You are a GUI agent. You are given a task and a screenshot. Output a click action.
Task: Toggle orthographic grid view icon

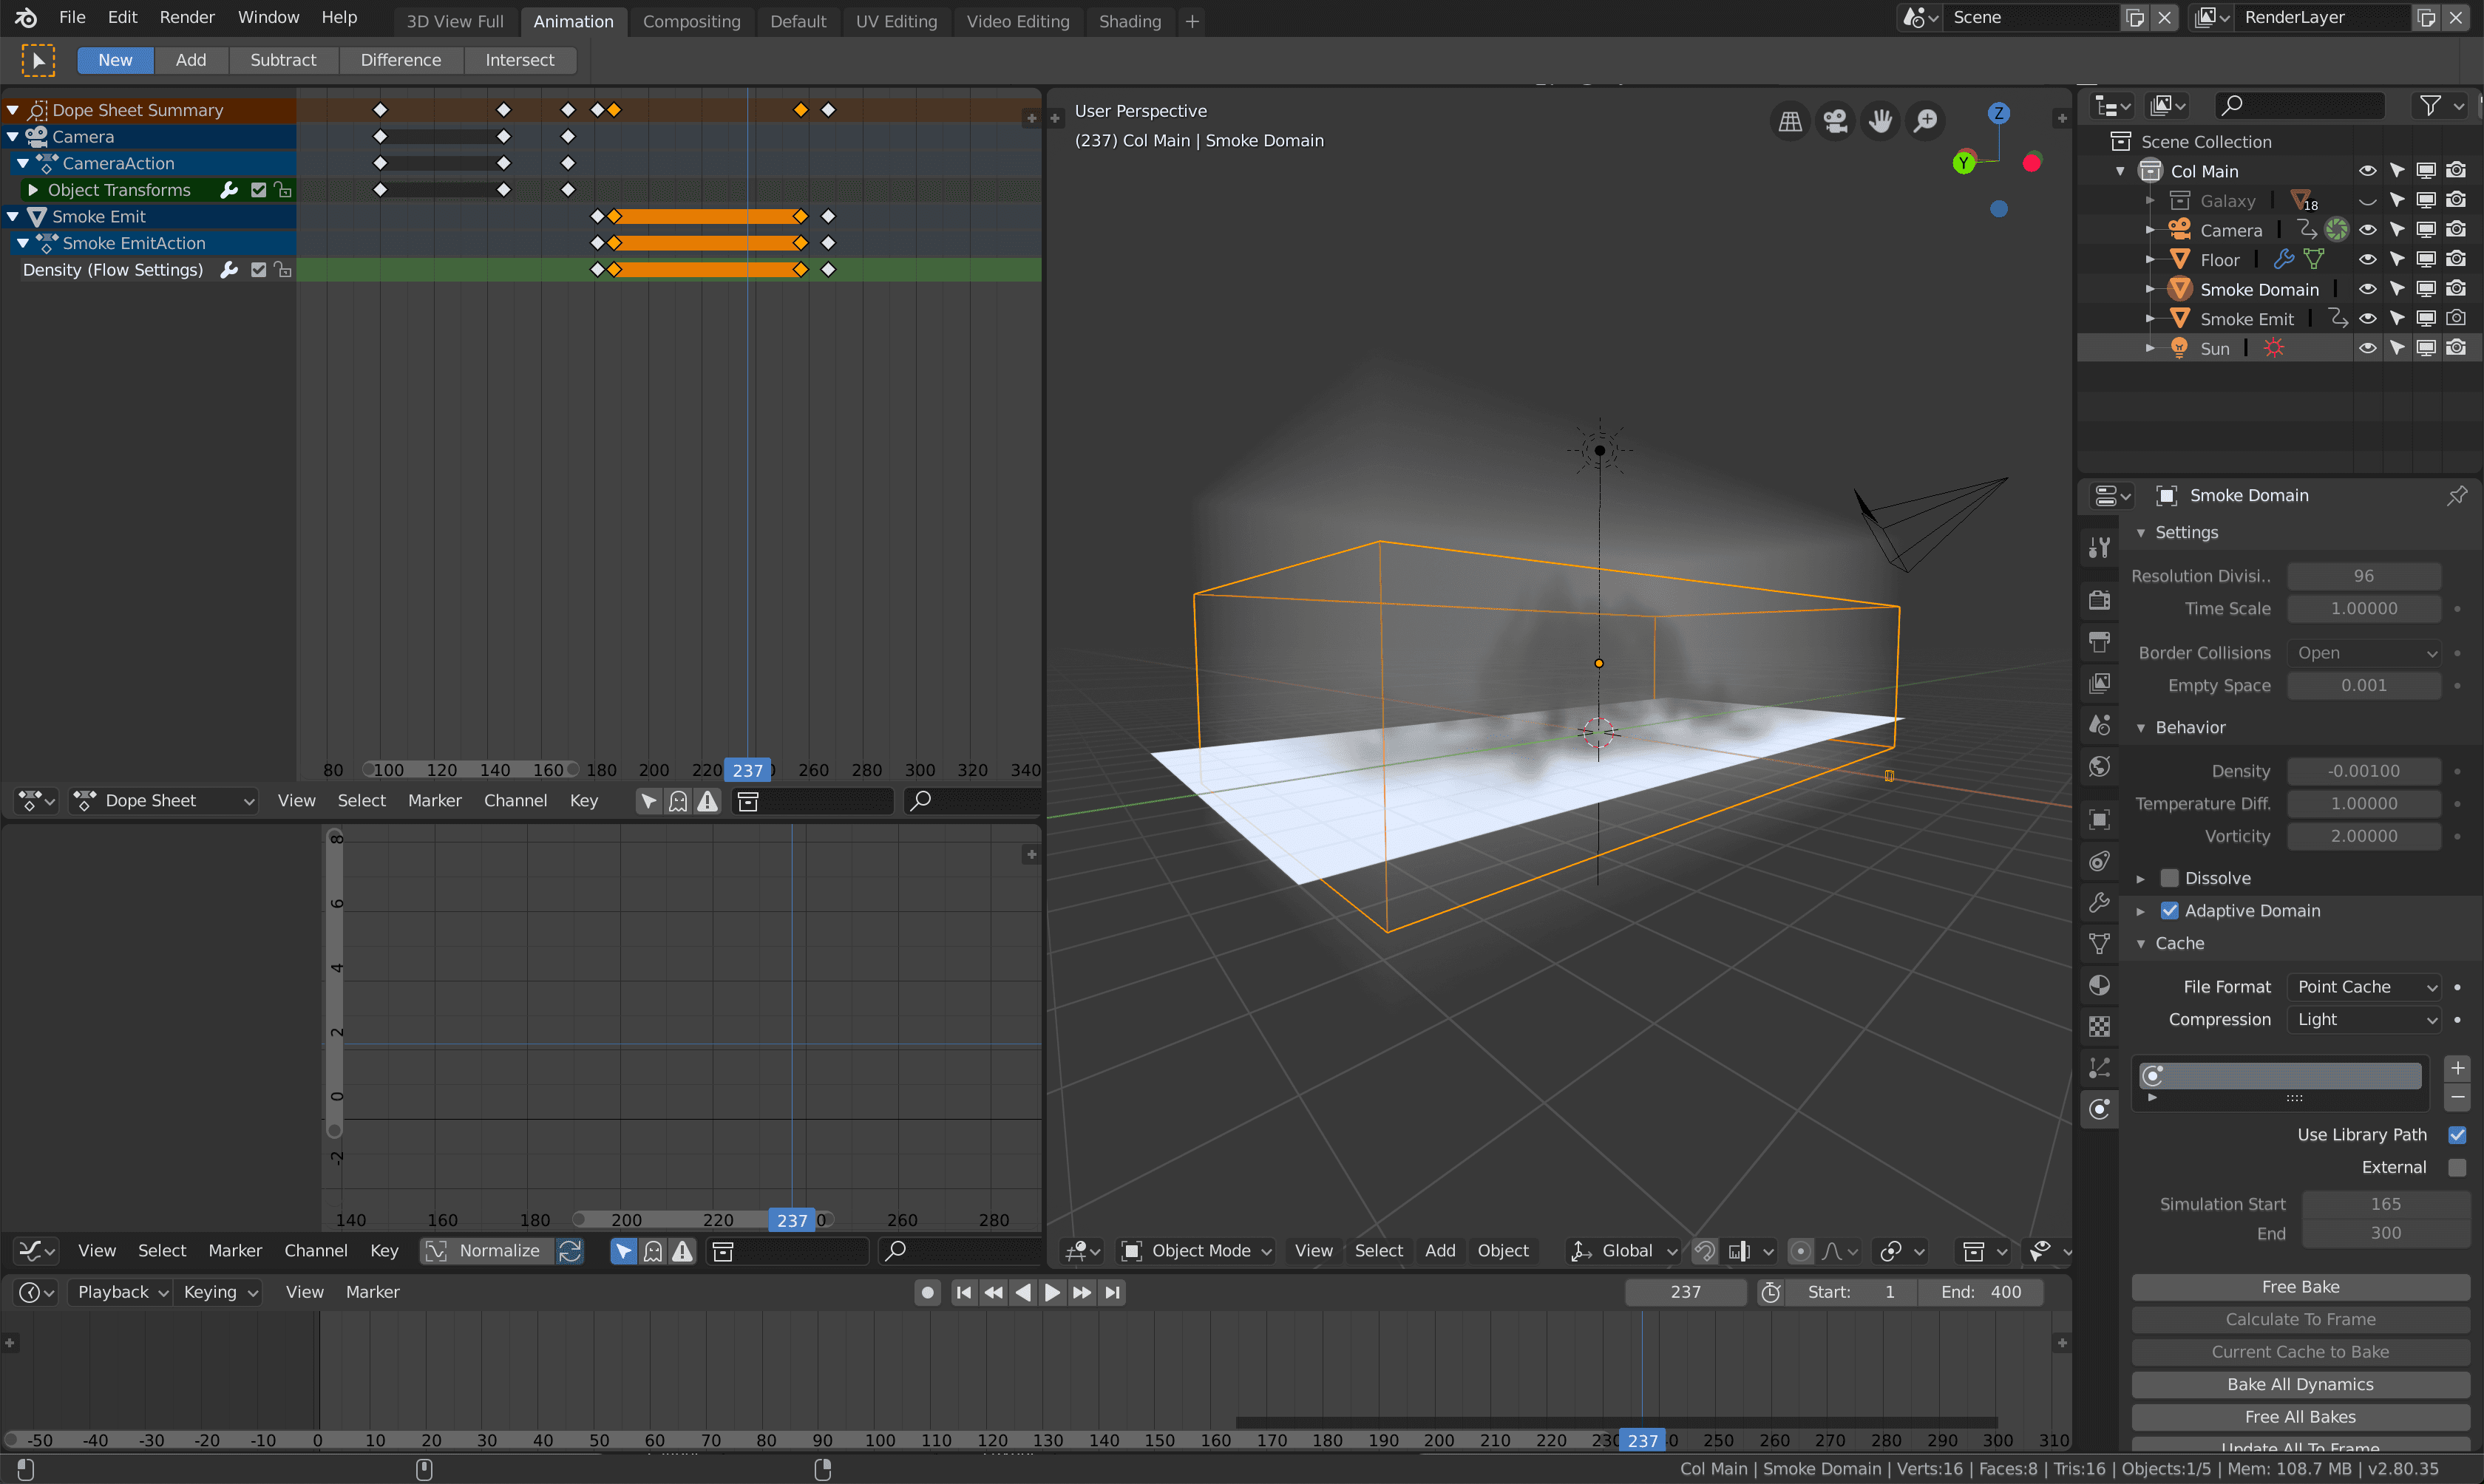click(1790, 122)
